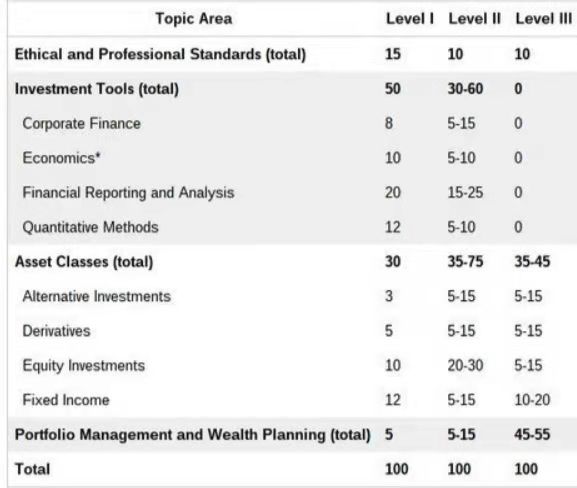The width and height of the screenshot is (577, 488).
Task: Select the 35-75 Asset Classes Level II cell
Action: (x=465, y=262)
